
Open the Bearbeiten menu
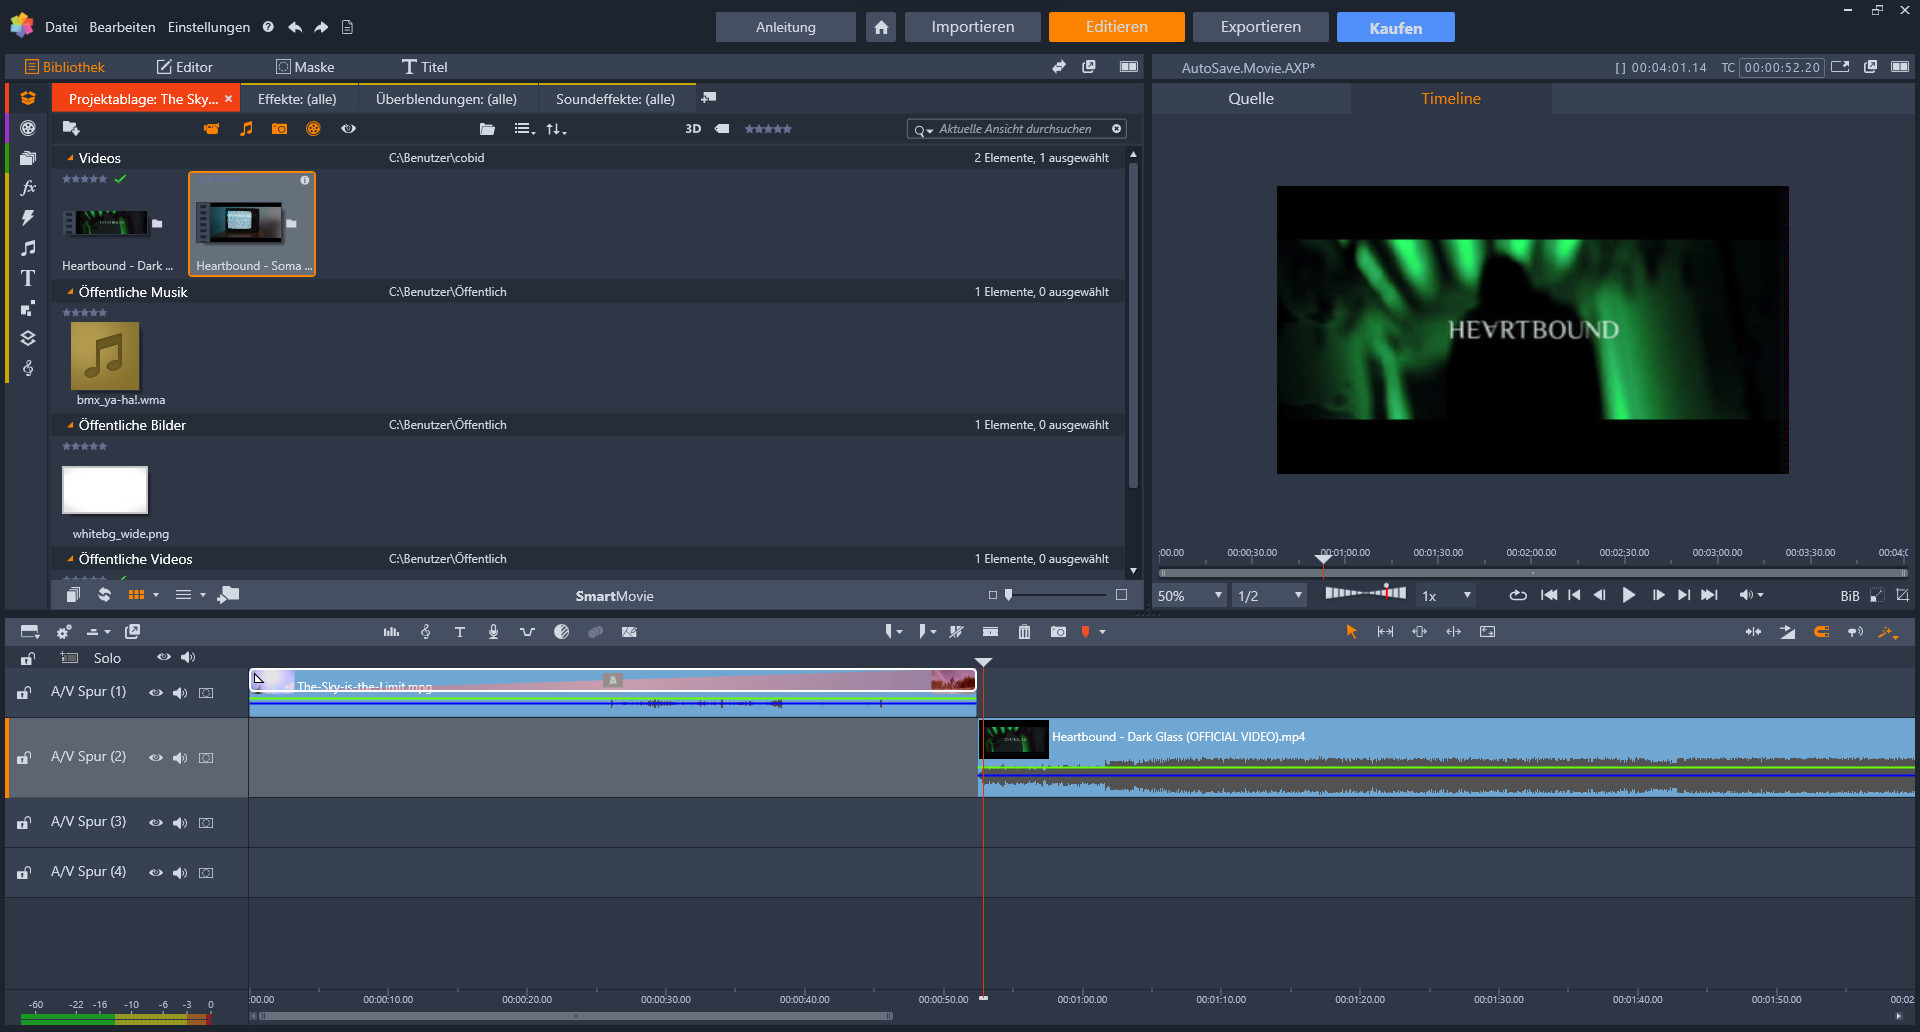tap(122, 27)
